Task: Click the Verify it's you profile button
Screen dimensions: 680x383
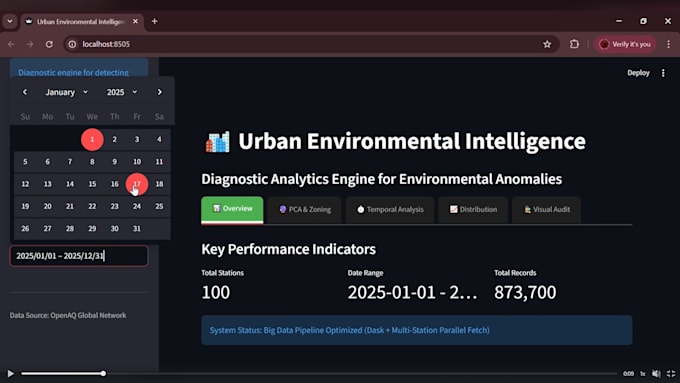Action: 625,44
